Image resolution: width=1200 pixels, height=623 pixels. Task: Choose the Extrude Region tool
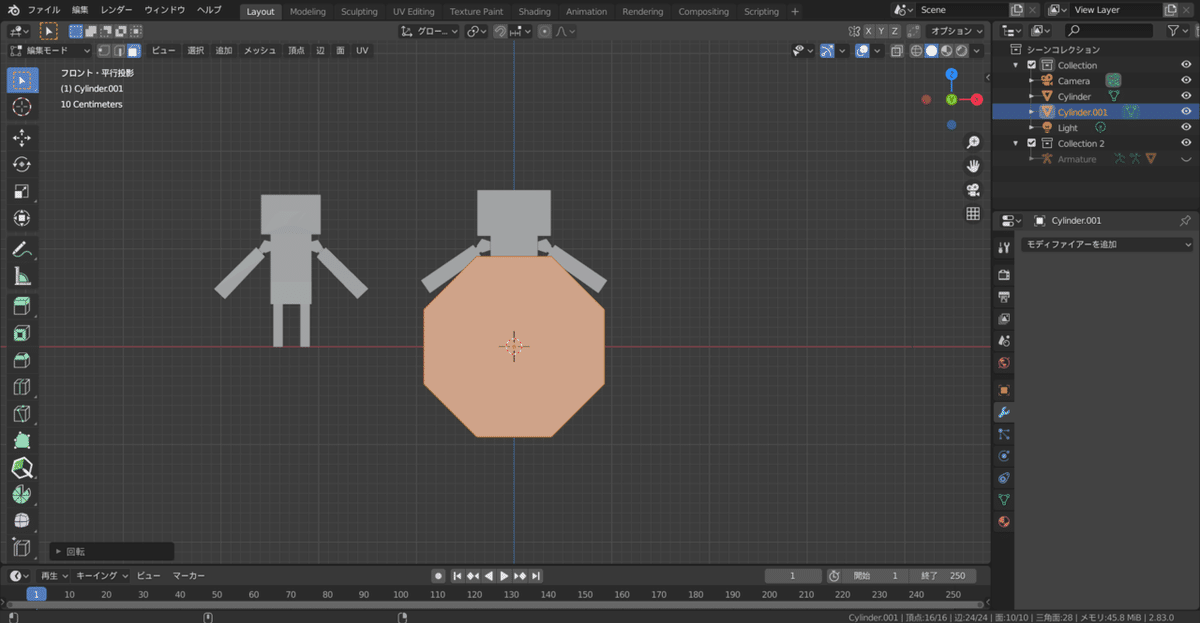point(22,306)
